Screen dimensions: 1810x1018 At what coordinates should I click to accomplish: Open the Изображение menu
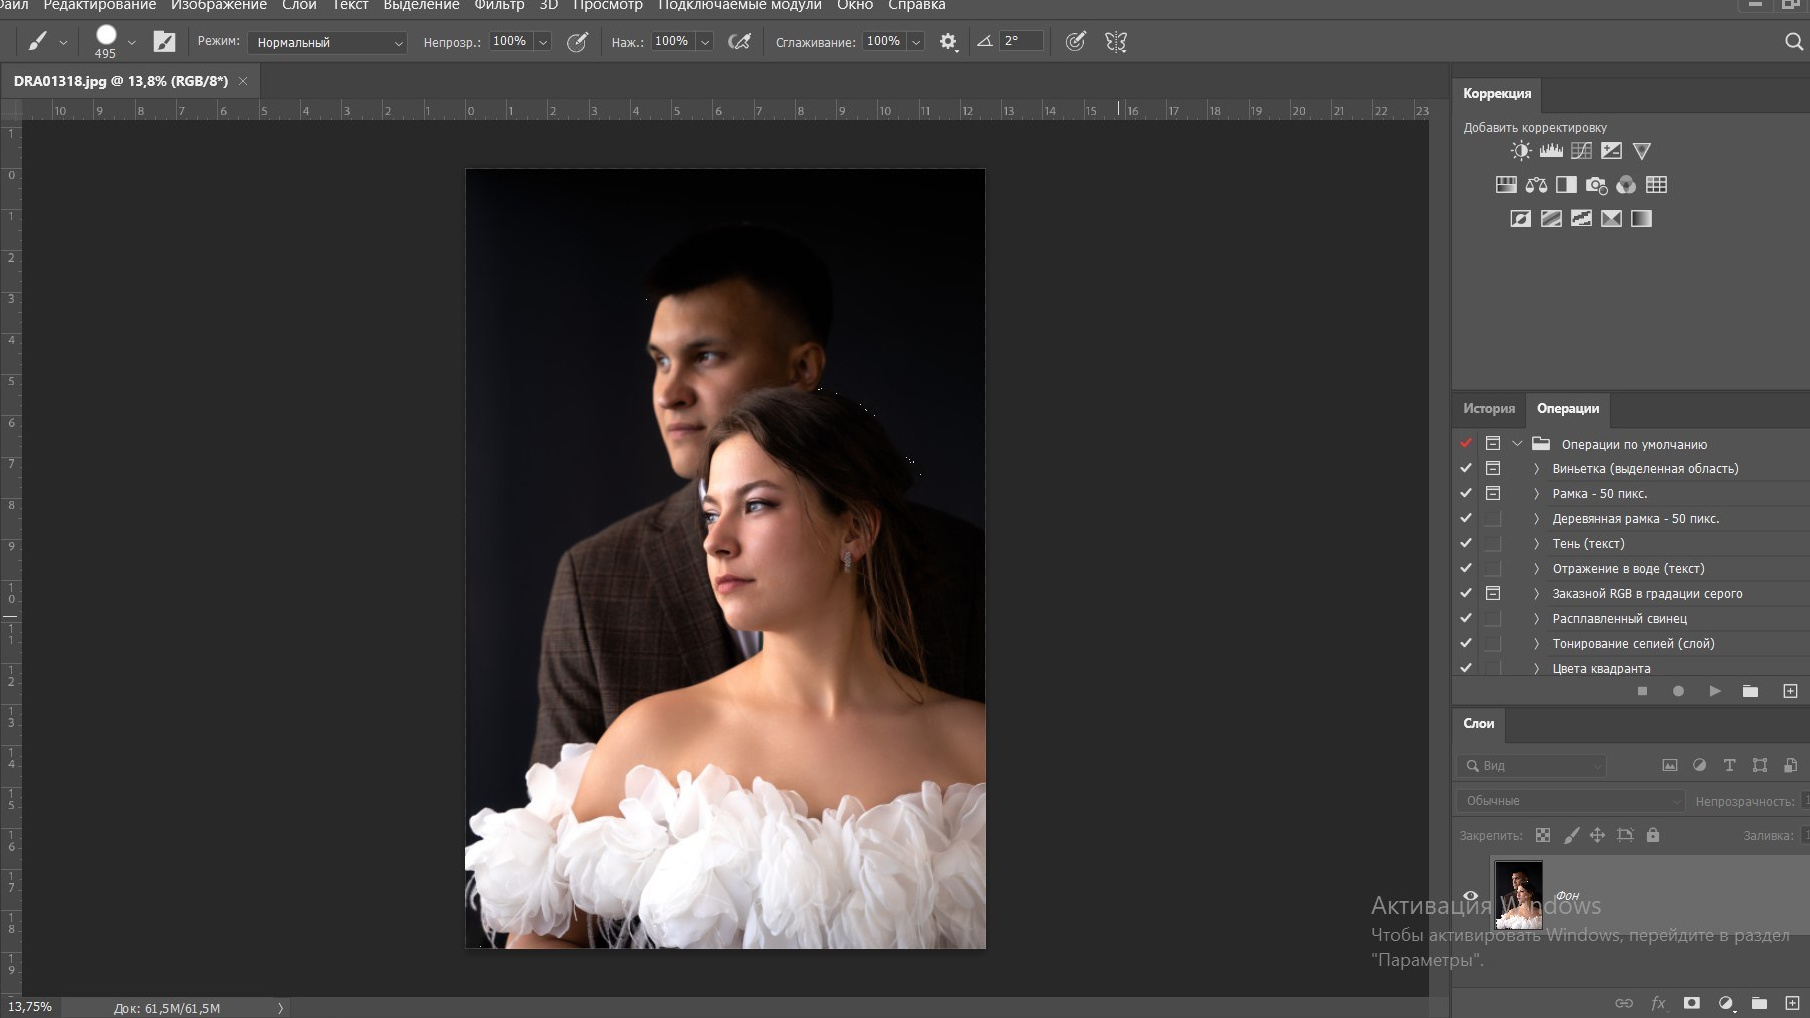[x=219, y=5]
